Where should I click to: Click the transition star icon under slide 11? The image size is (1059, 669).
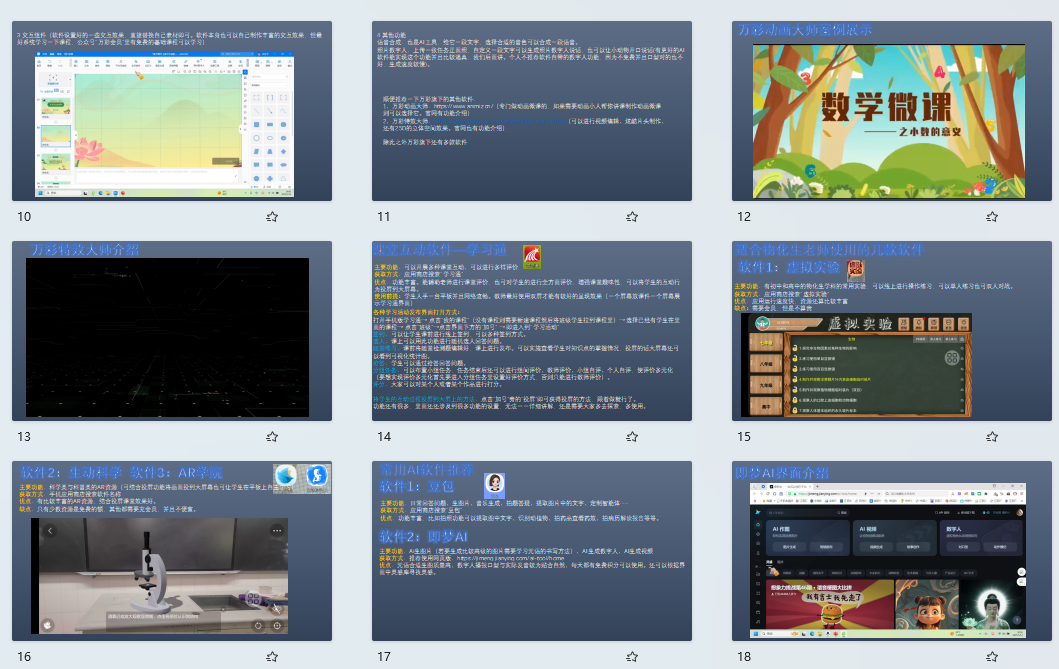coord(631,216)
